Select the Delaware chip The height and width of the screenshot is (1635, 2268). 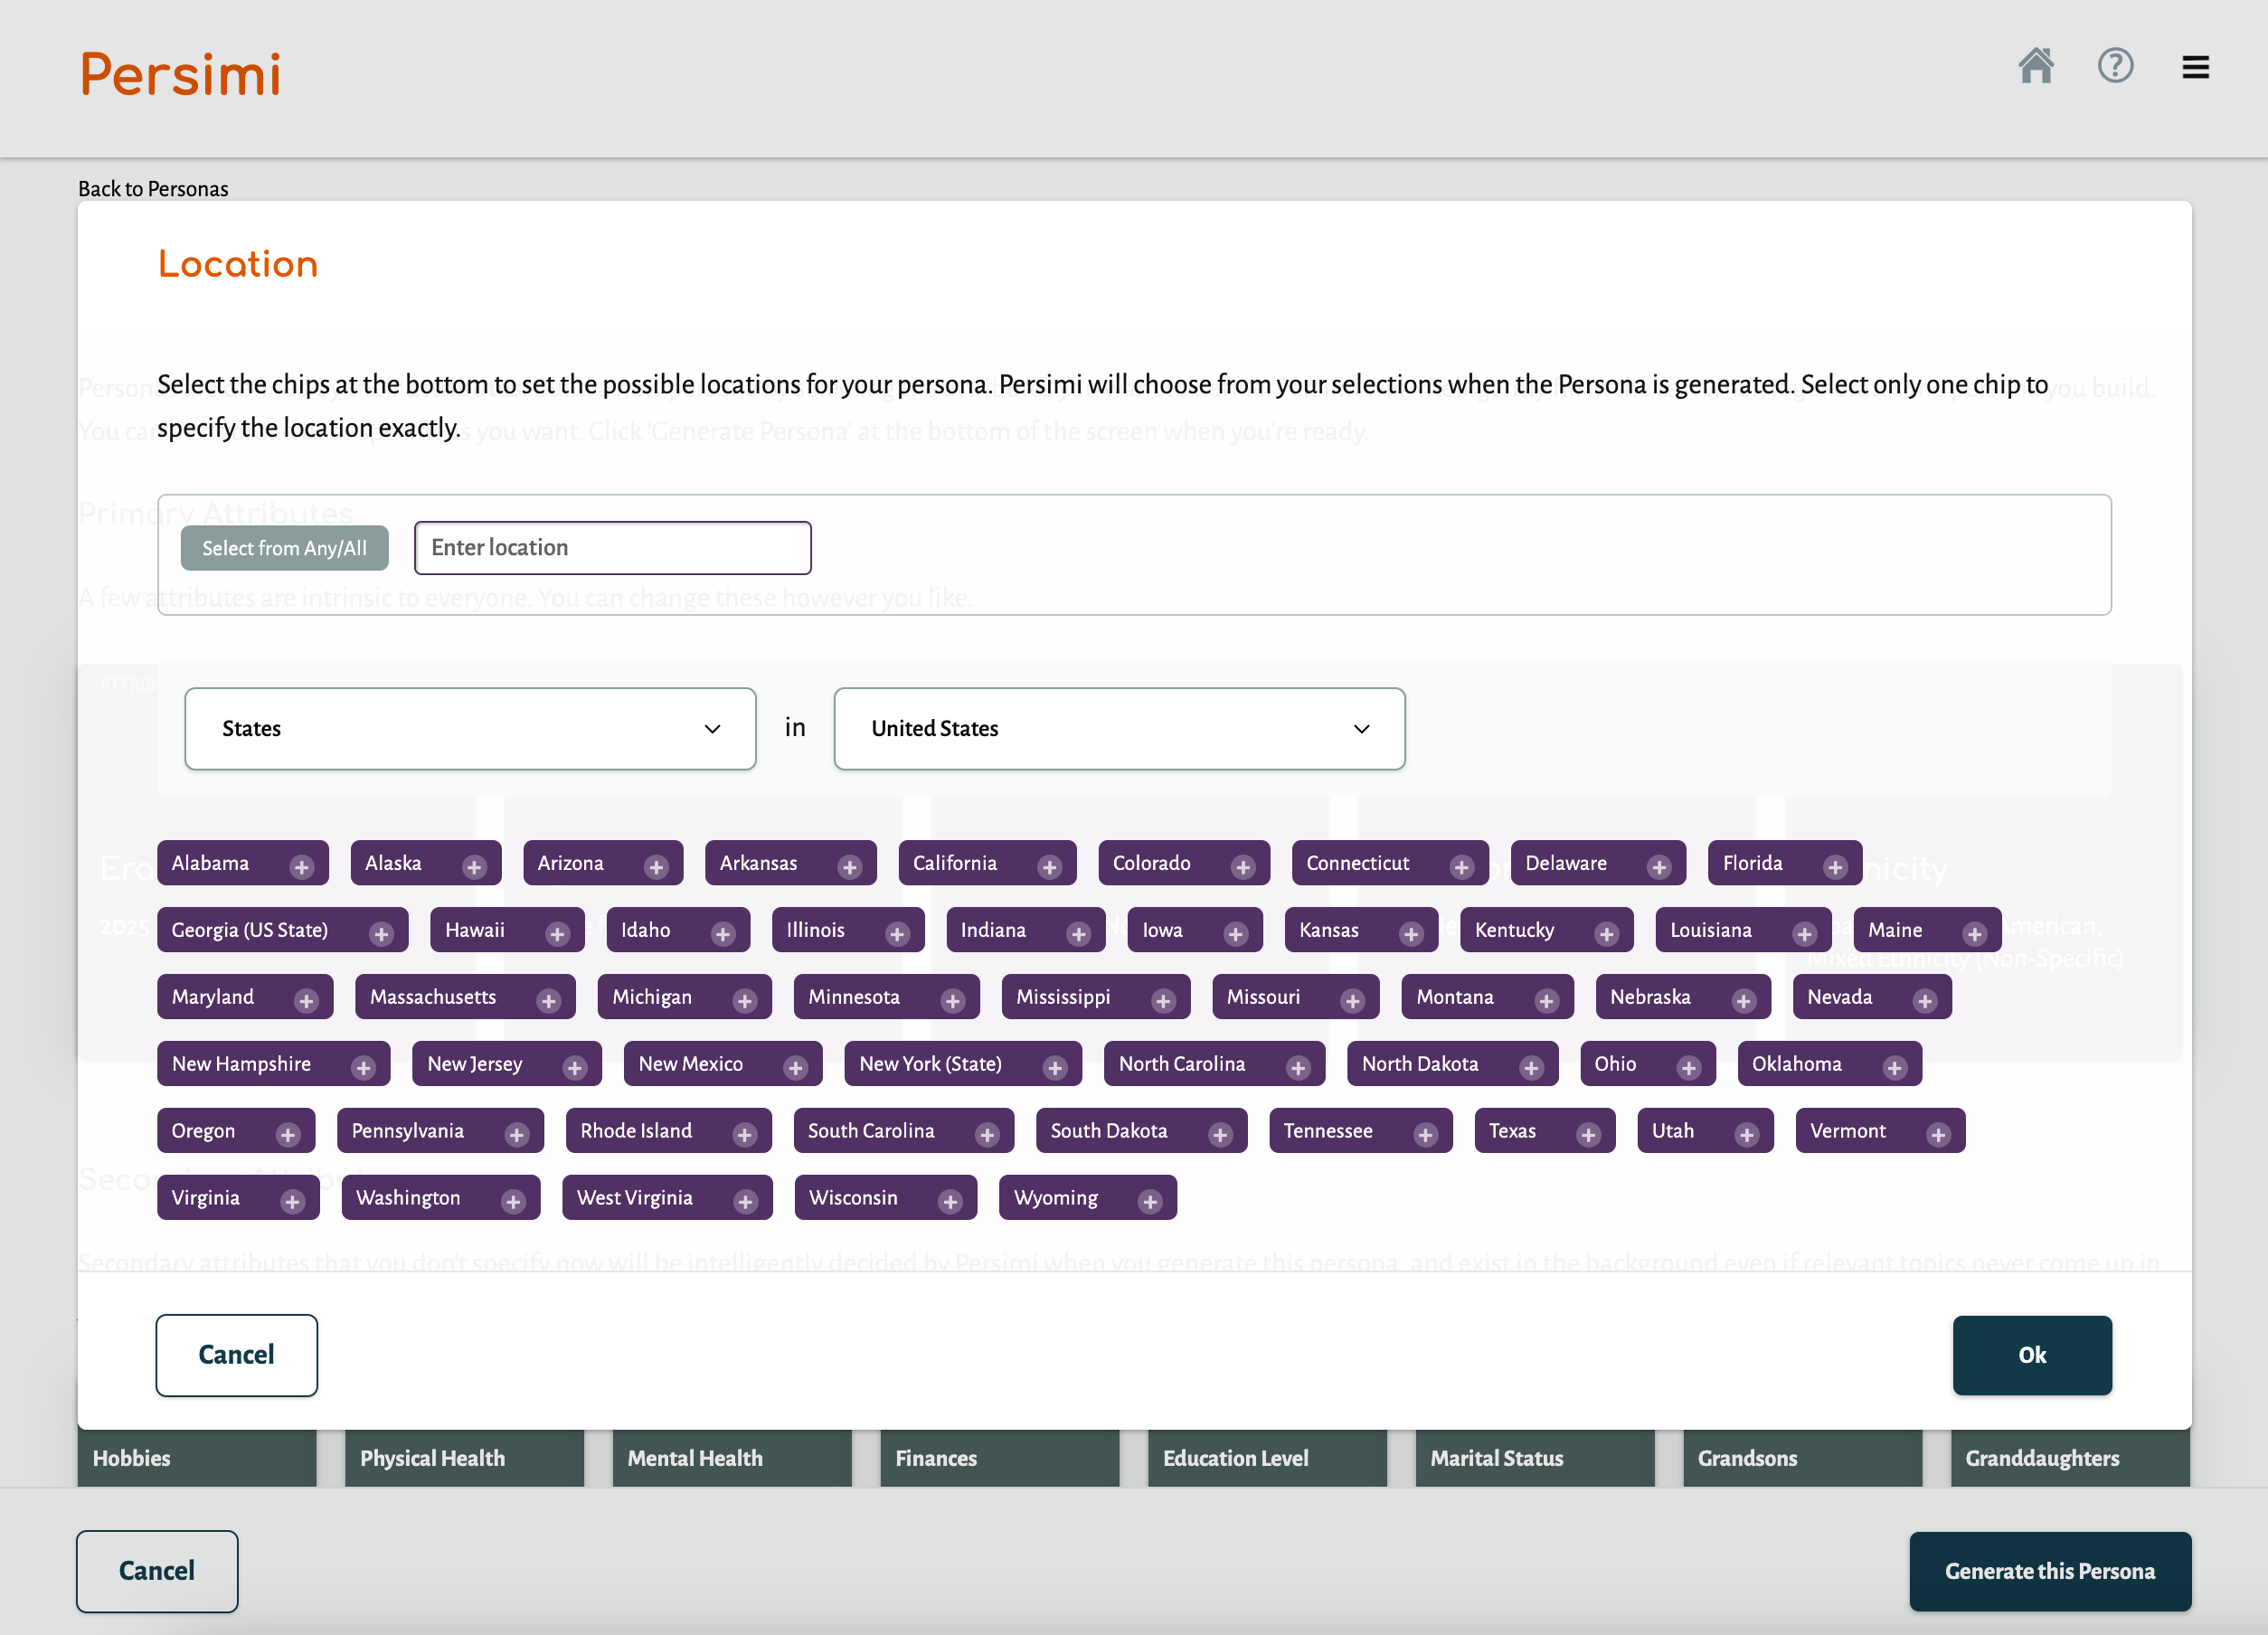point(1598,863)
